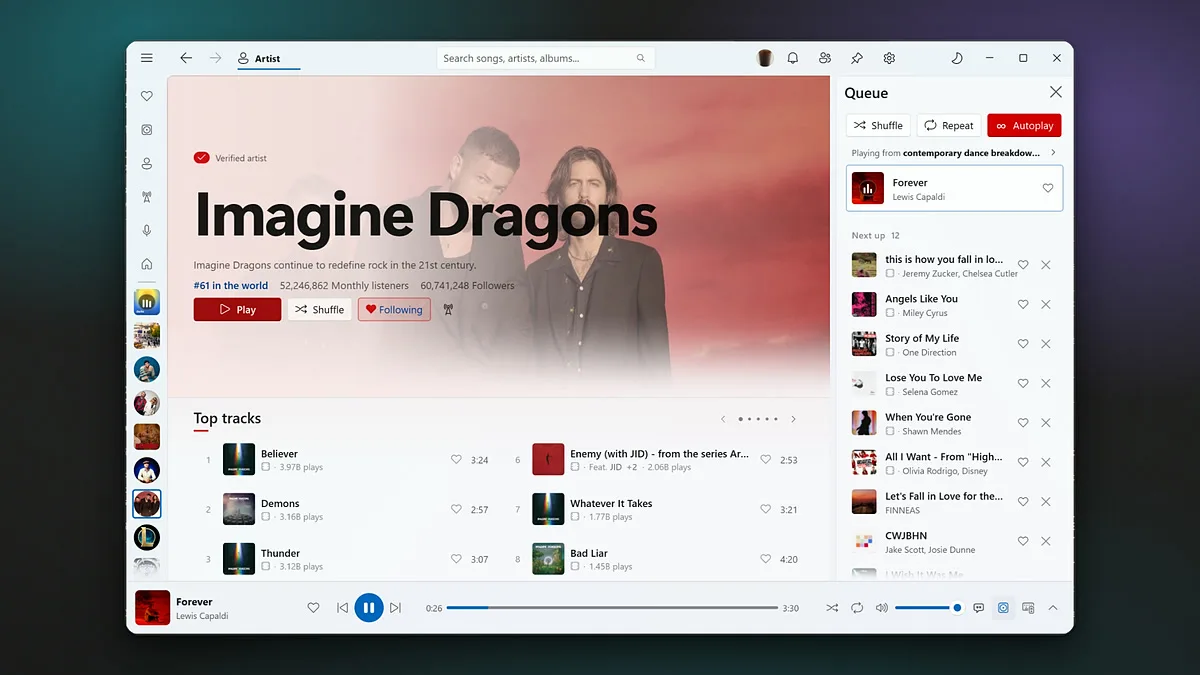
Task: Open Liked songs heart in sidebar
Action: click(x=147, y=97)
